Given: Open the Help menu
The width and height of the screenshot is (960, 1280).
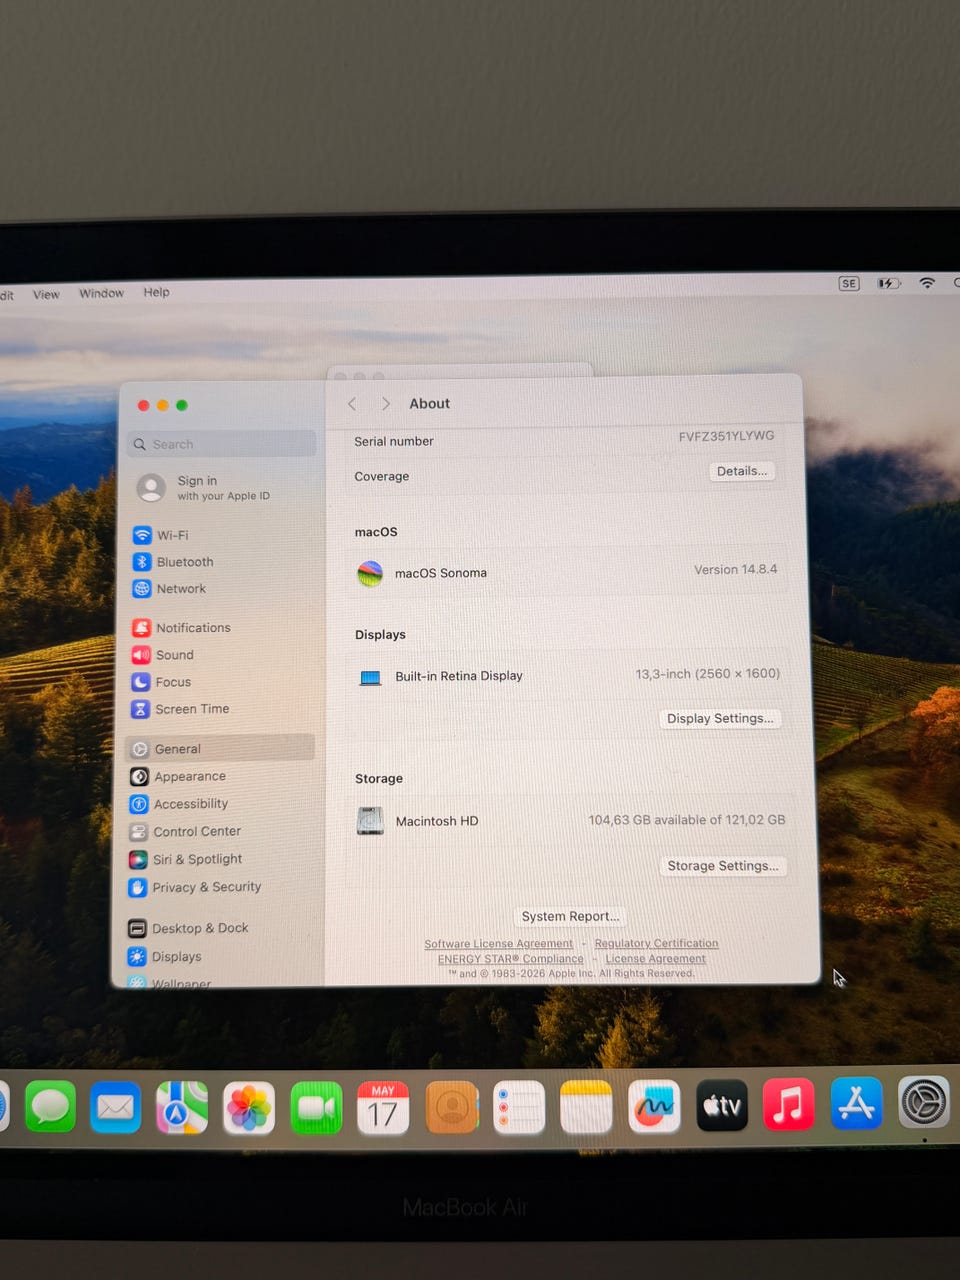Looking at the screenshot, I should click(156, 292).
